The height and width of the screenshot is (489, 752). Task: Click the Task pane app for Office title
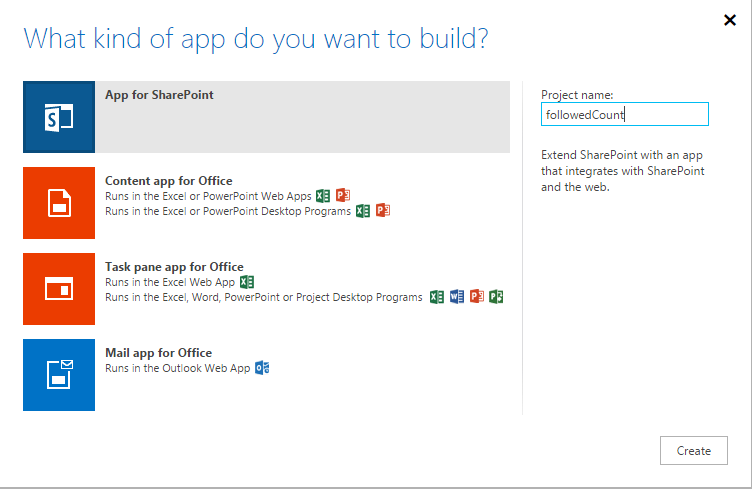pos(174,267)
